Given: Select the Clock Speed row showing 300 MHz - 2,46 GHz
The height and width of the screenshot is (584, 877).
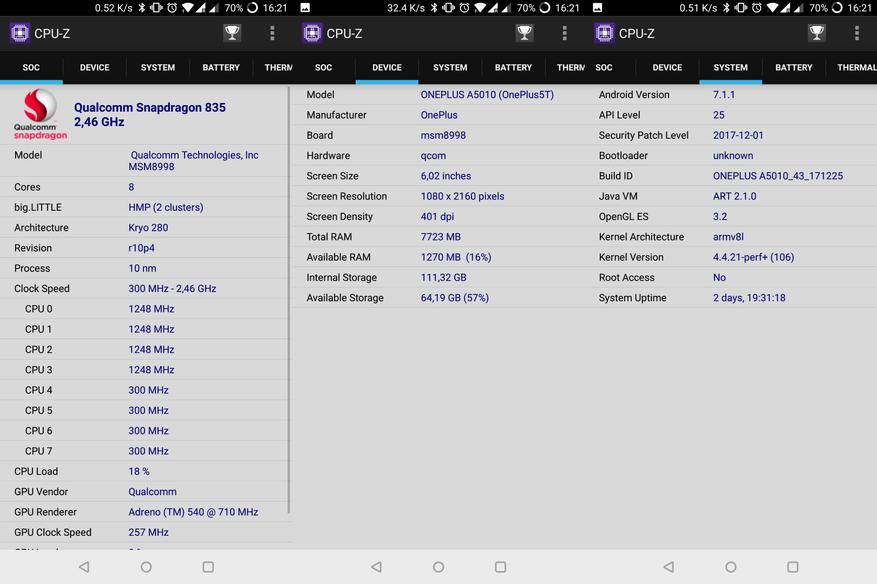Looking at the screenshot, I should pyautogui.click(x=145, y=288).
